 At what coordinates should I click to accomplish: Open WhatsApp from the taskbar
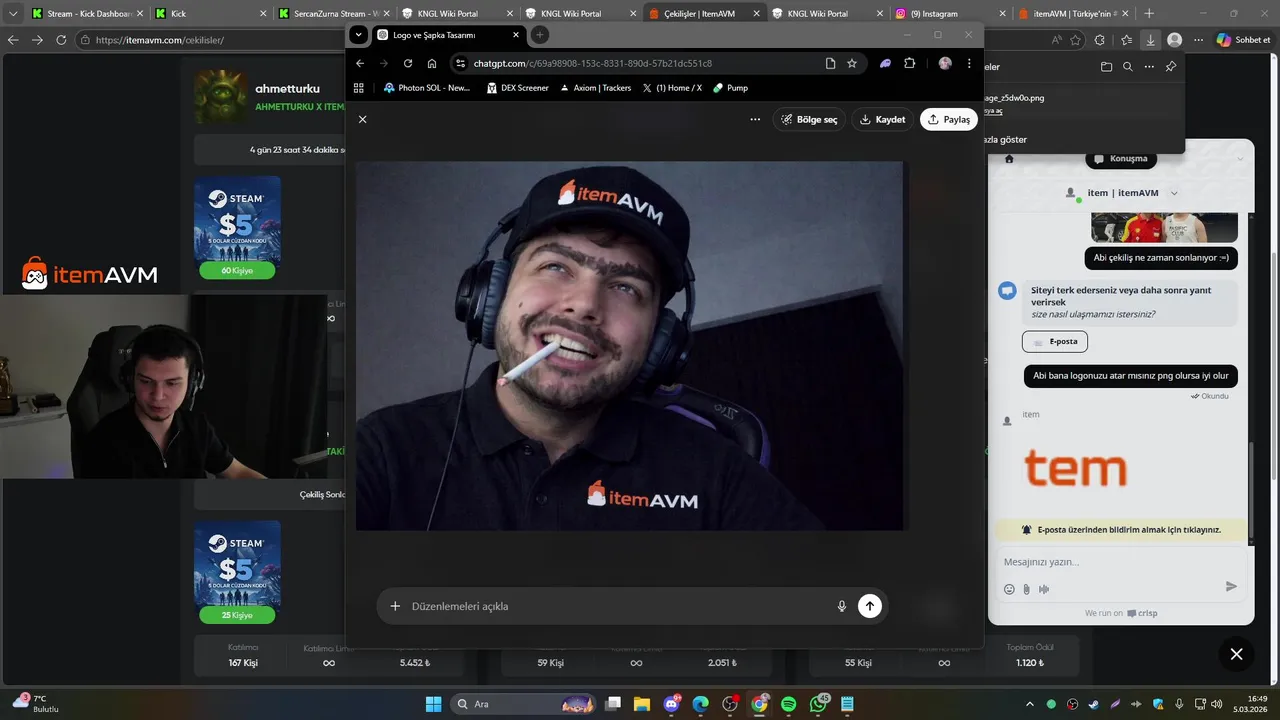point(818,704)
